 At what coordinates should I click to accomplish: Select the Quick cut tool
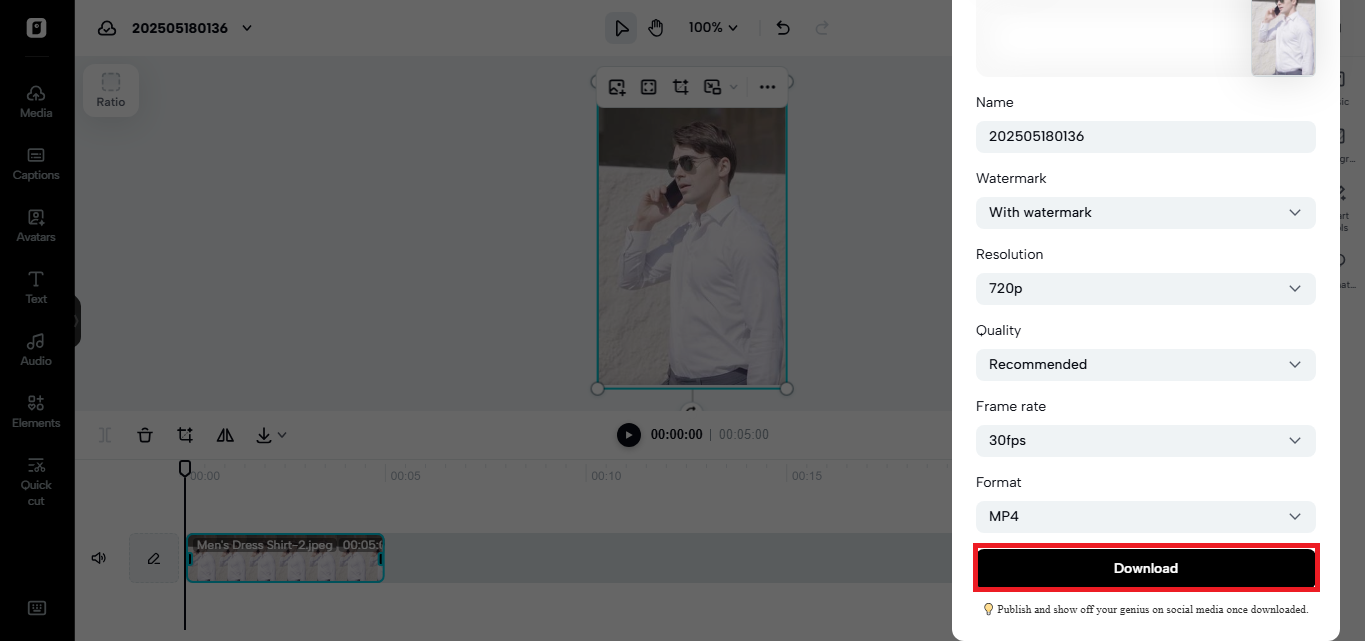click(36, 482)
